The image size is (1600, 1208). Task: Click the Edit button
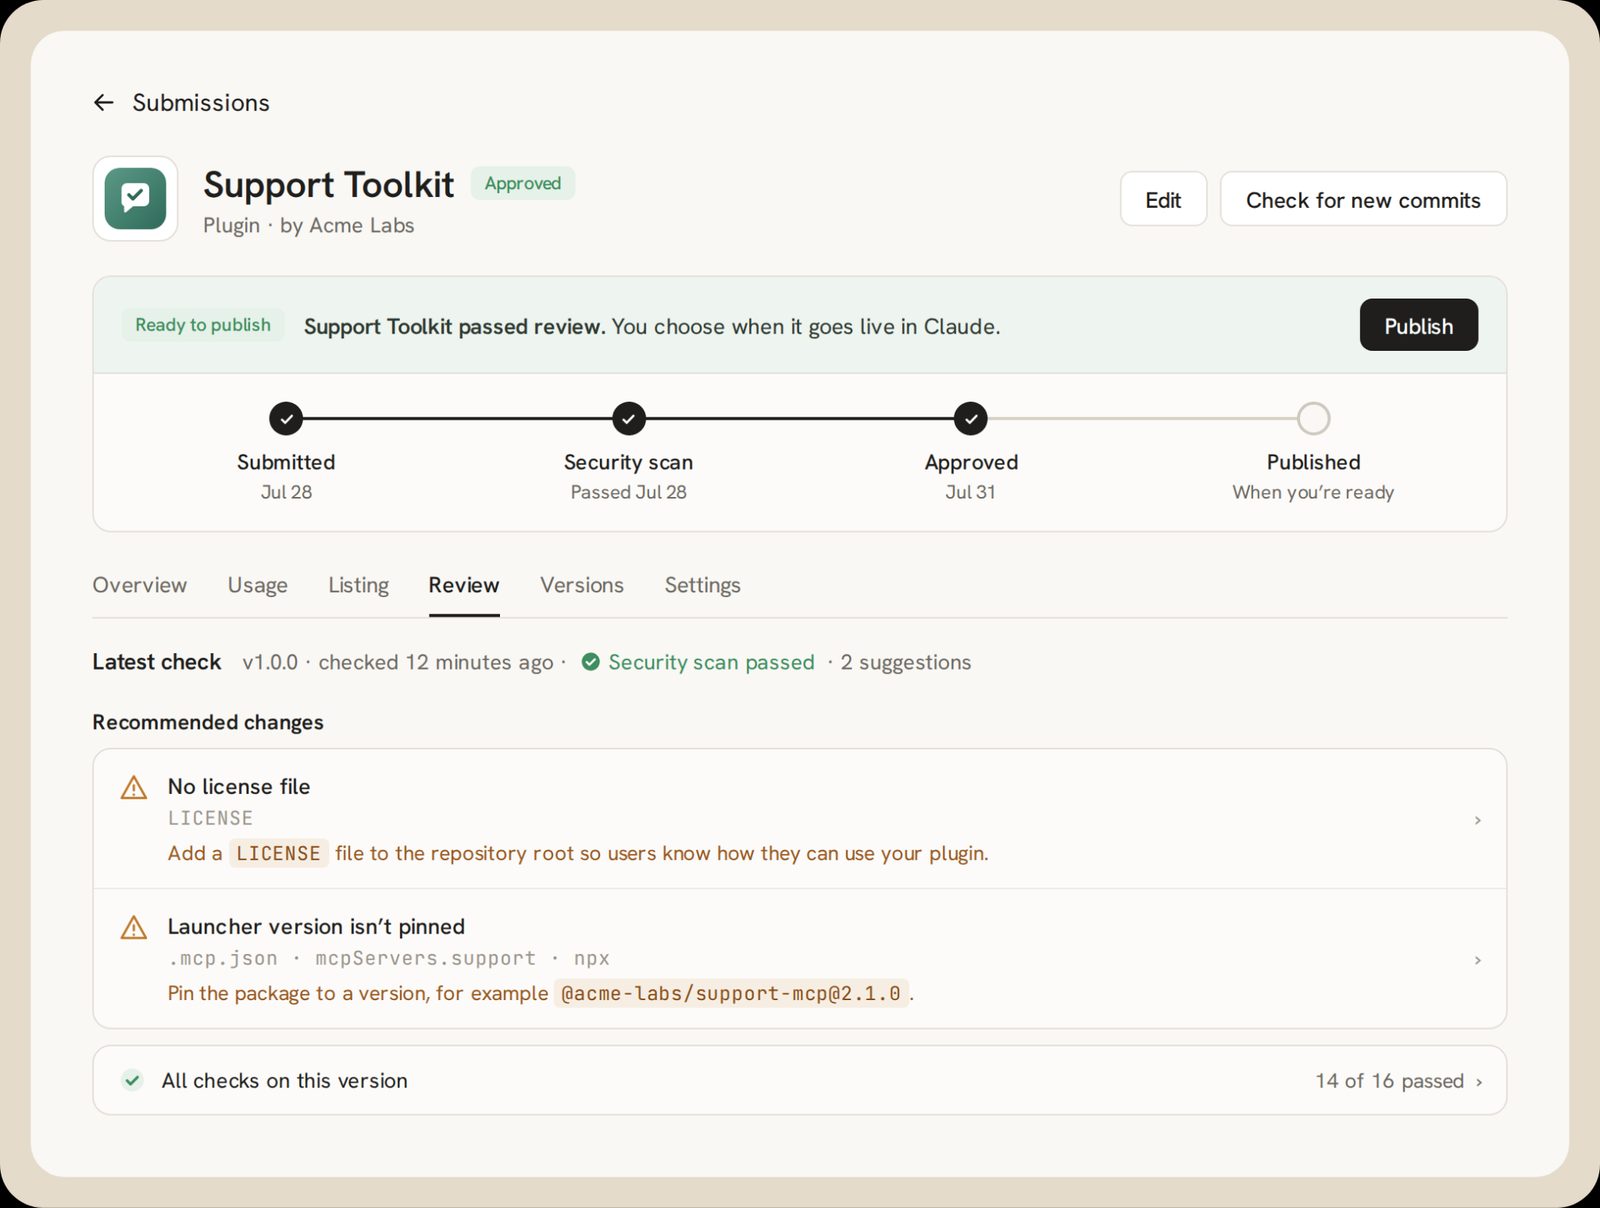click(1163, 199)
